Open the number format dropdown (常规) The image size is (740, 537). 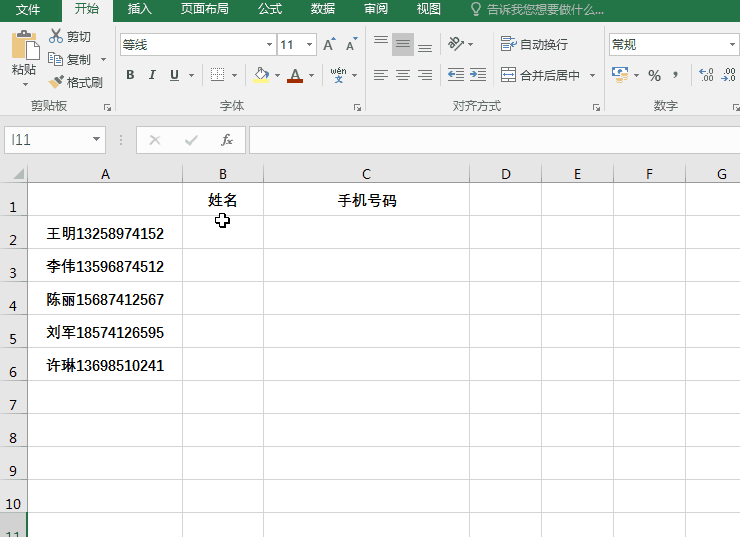[x=732, y=45]
